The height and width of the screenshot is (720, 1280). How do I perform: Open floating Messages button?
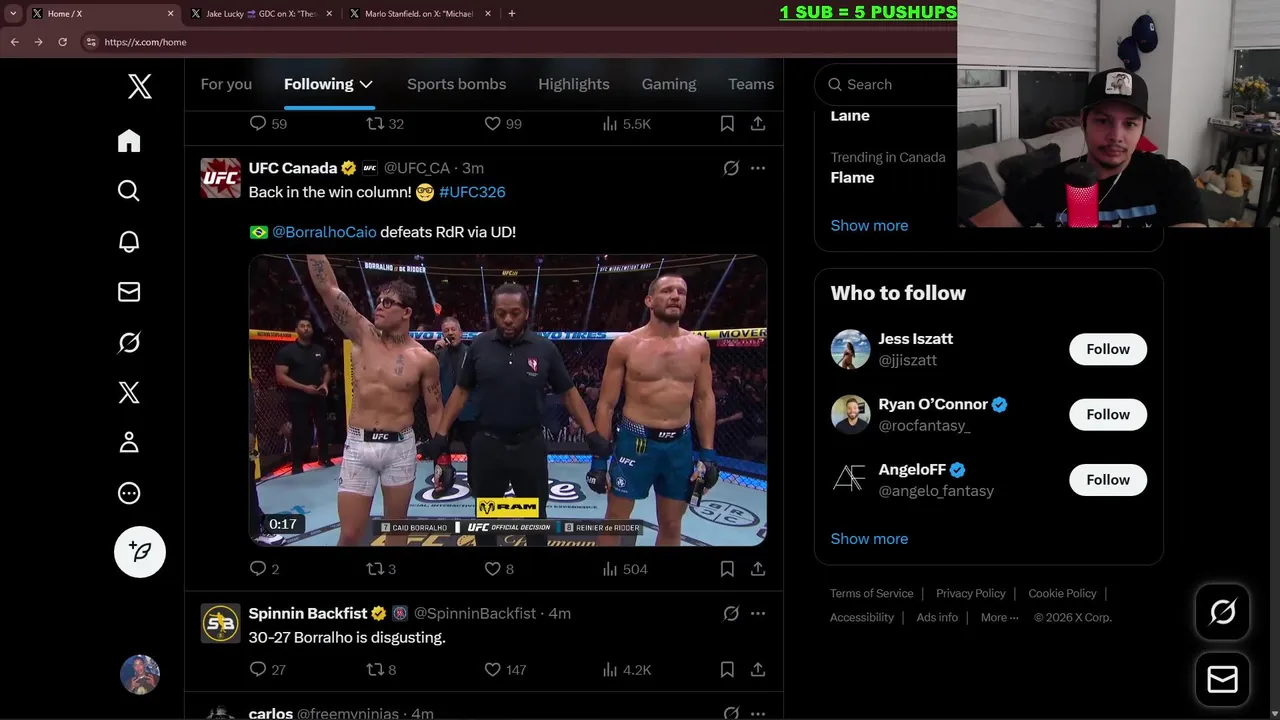click(1222, 680)
